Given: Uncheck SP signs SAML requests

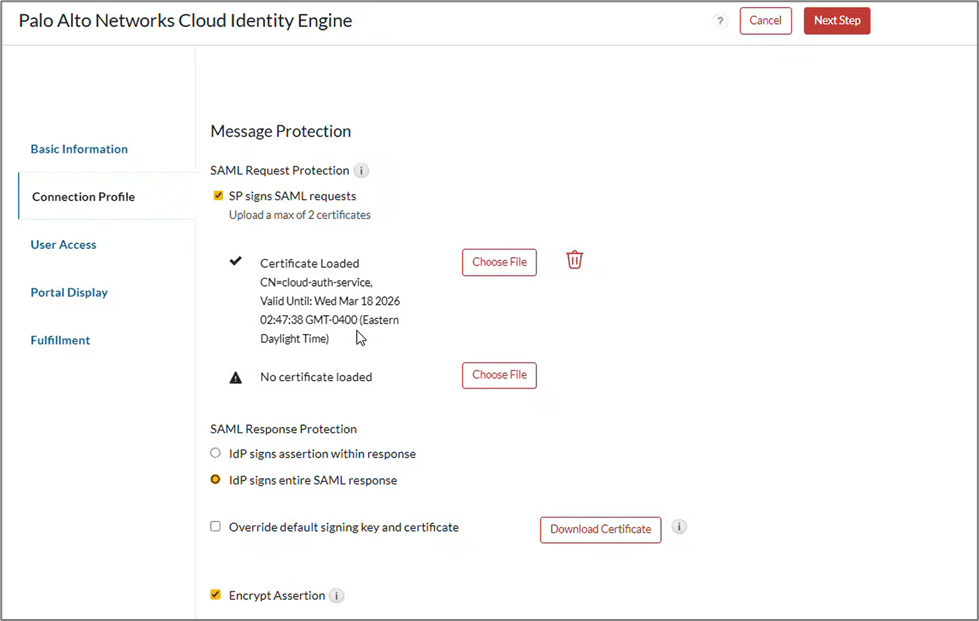Looking at the screenshot, I should [218, 196].
